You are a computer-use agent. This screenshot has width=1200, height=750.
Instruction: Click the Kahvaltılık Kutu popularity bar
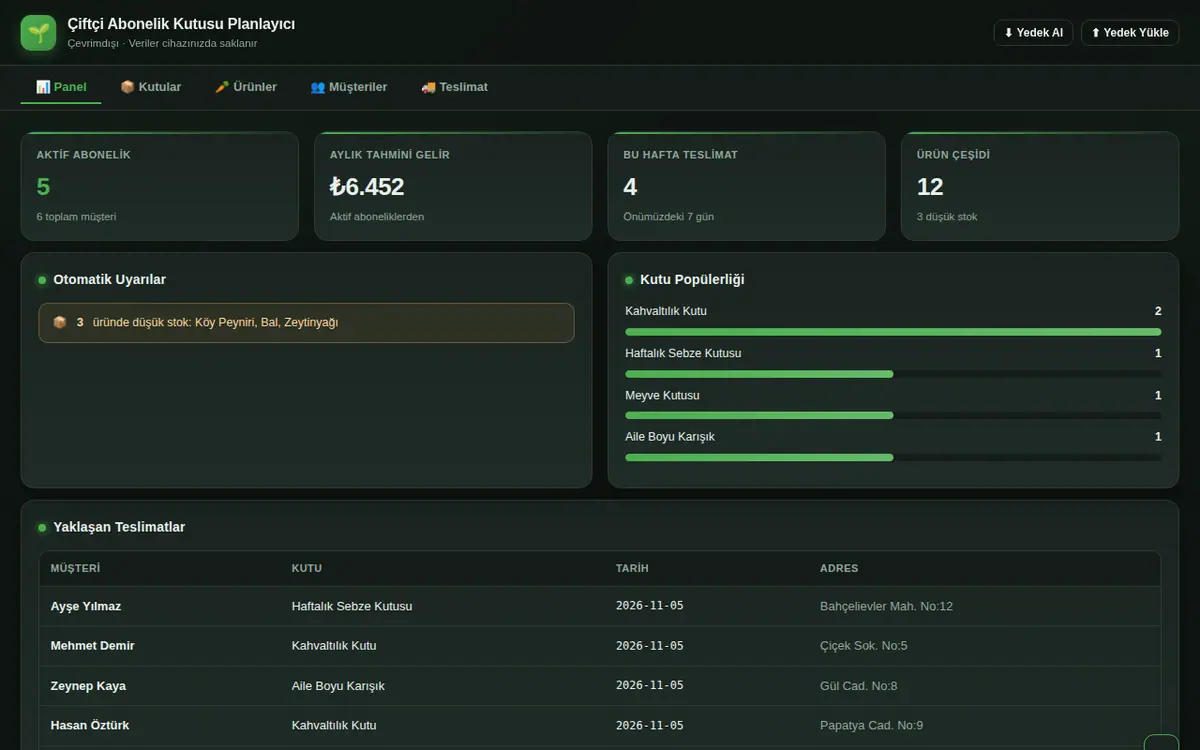tap(893, 331)
